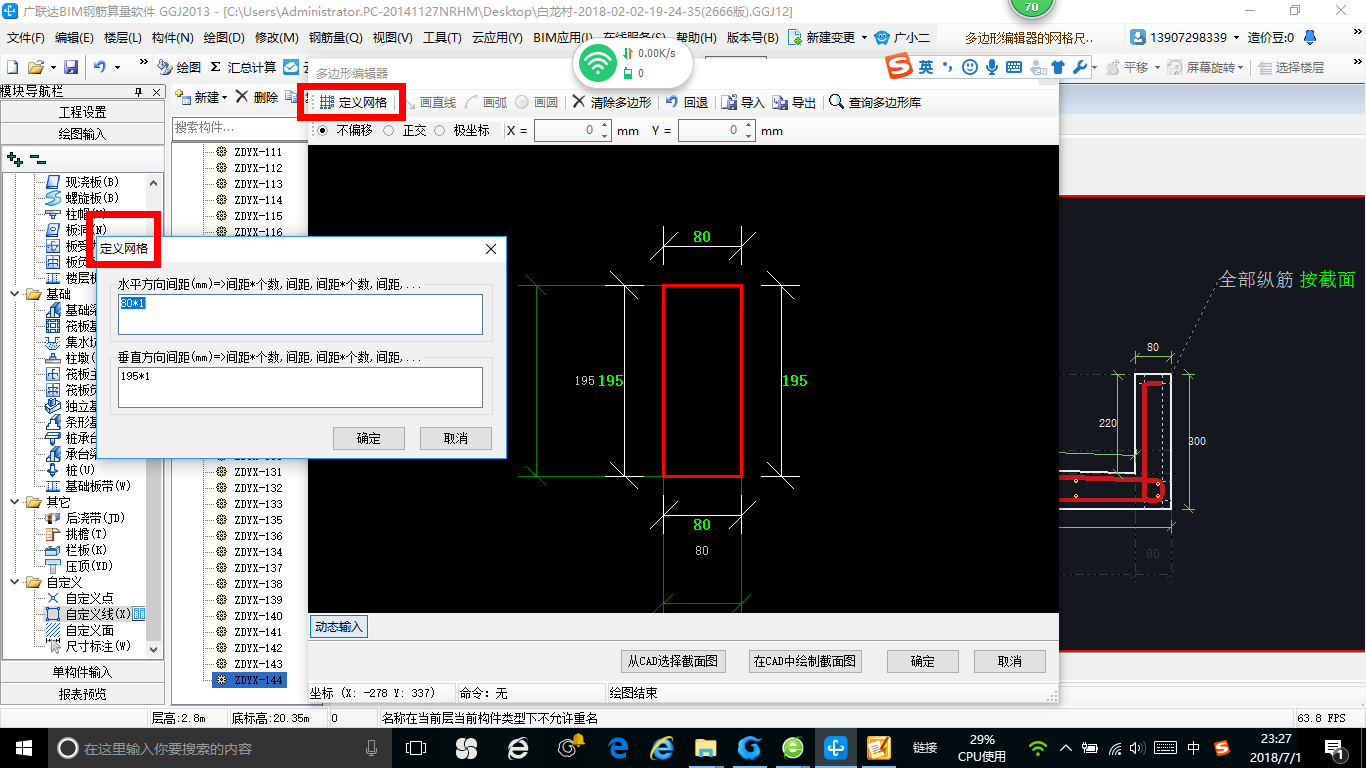
Task: Click the 动态输入 button
Action: 338,627
